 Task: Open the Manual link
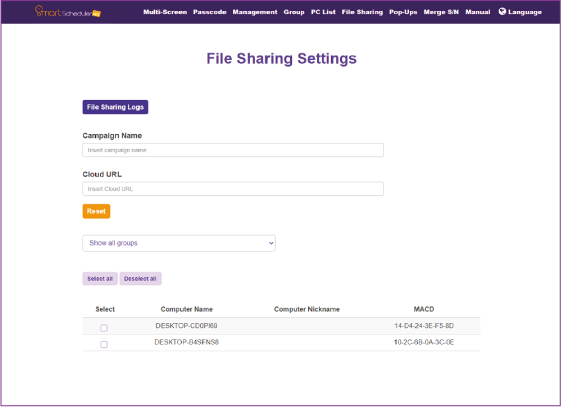[x=478, y=12]
